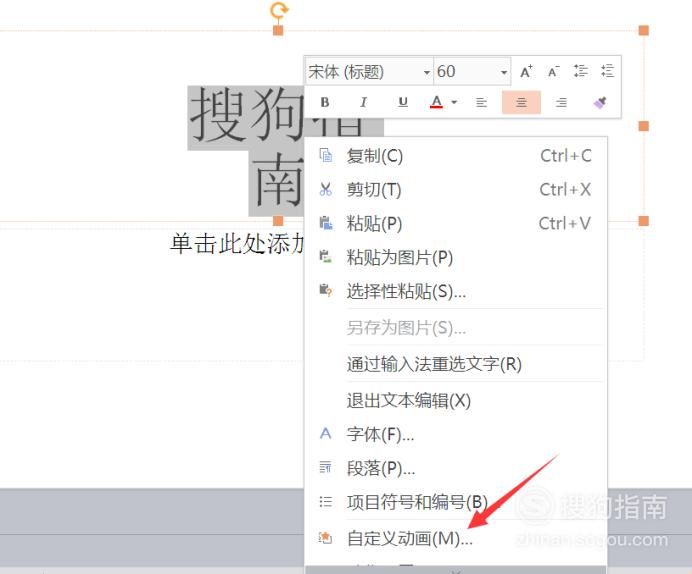Choose 退出文本编辑(X) from context menu

click(455, 401)
